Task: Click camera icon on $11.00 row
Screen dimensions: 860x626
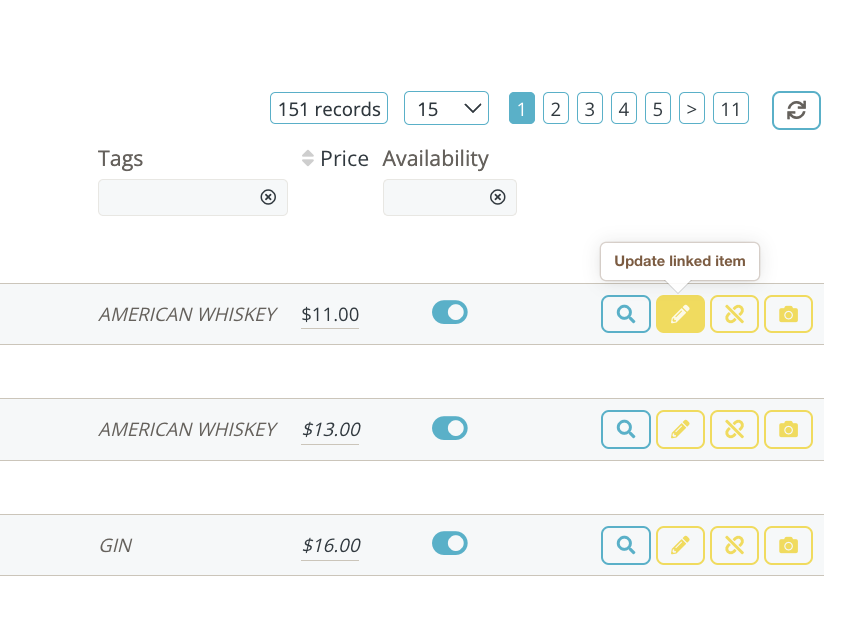Action: click(788, 314)
